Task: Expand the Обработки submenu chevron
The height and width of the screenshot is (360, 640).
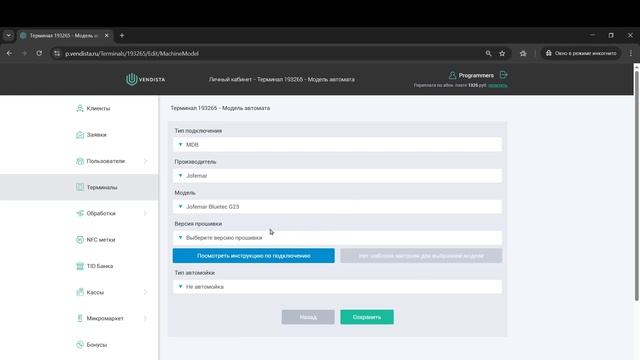Action: (145, 213)
